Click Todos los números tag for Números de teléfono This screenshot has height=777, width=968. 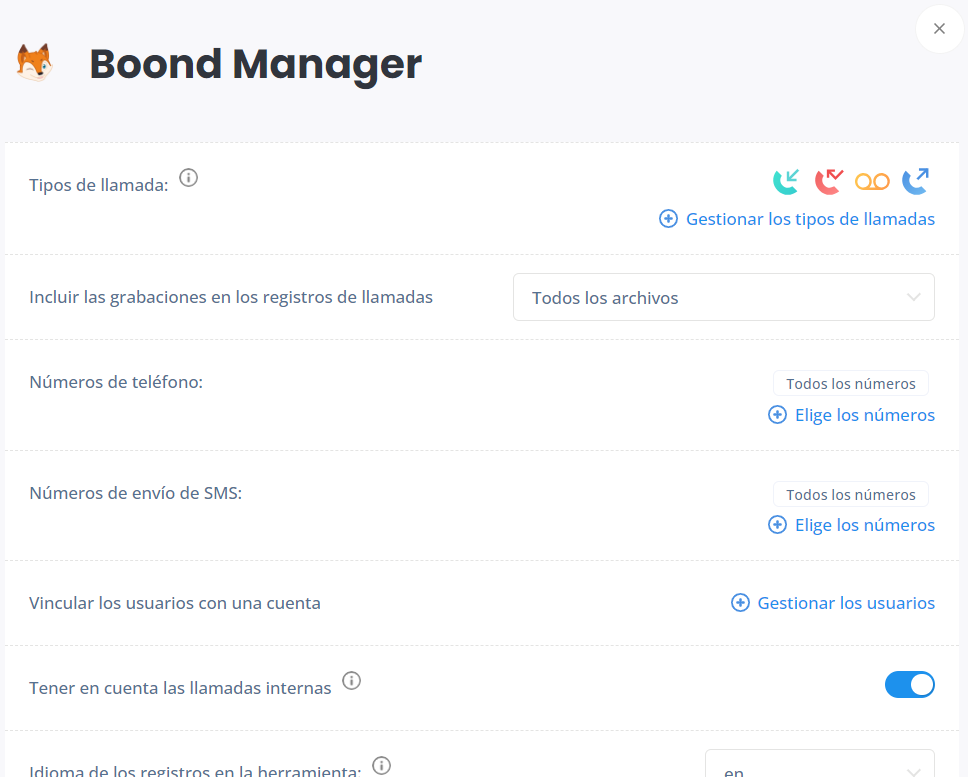point(851,383)
